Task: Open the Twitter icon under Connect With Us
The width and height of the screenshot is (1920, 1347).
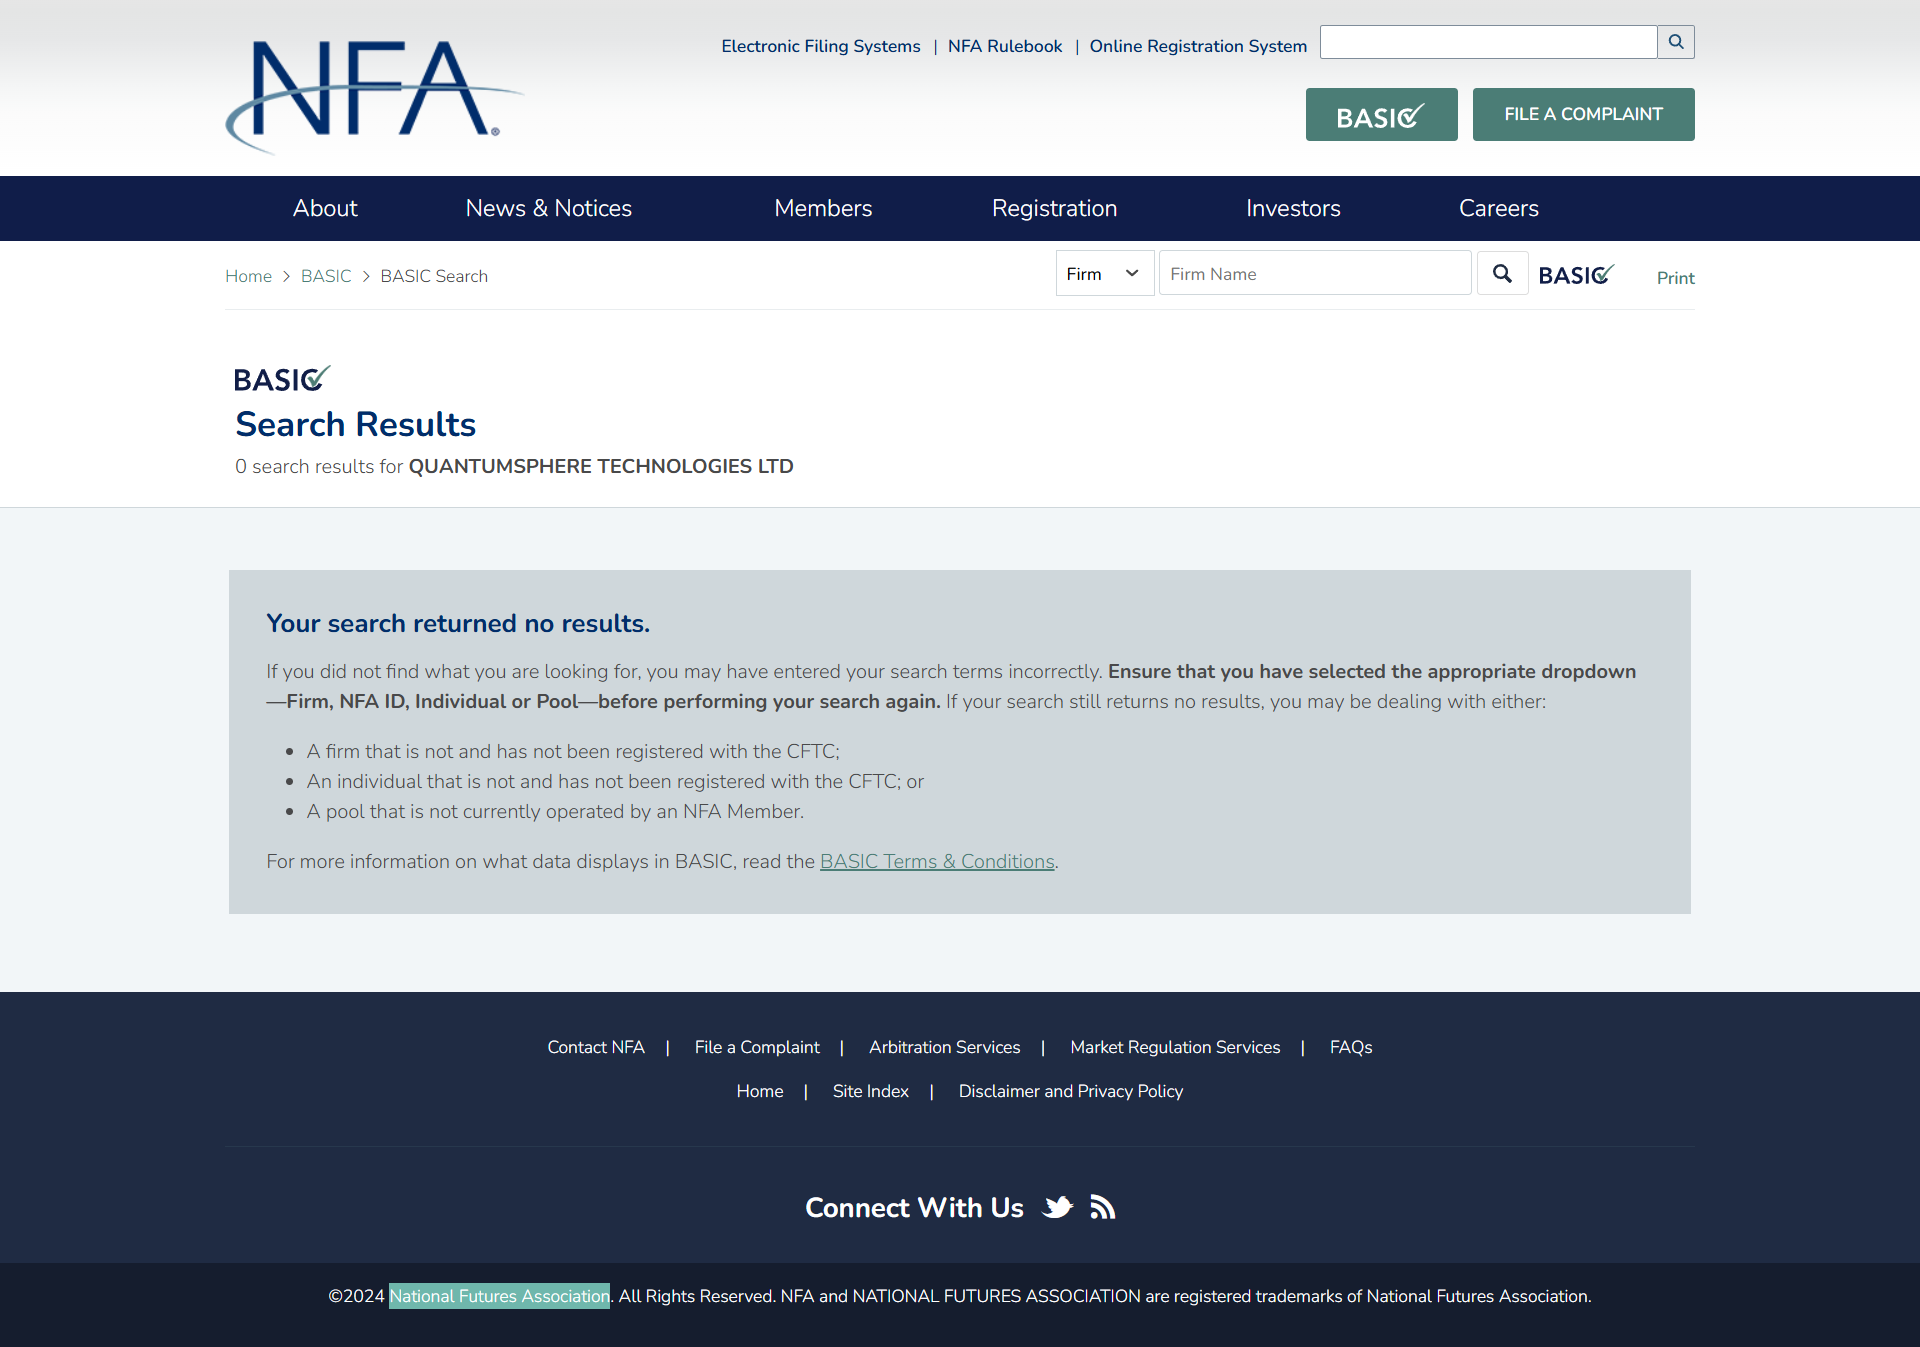Action: (1058, 1207)
